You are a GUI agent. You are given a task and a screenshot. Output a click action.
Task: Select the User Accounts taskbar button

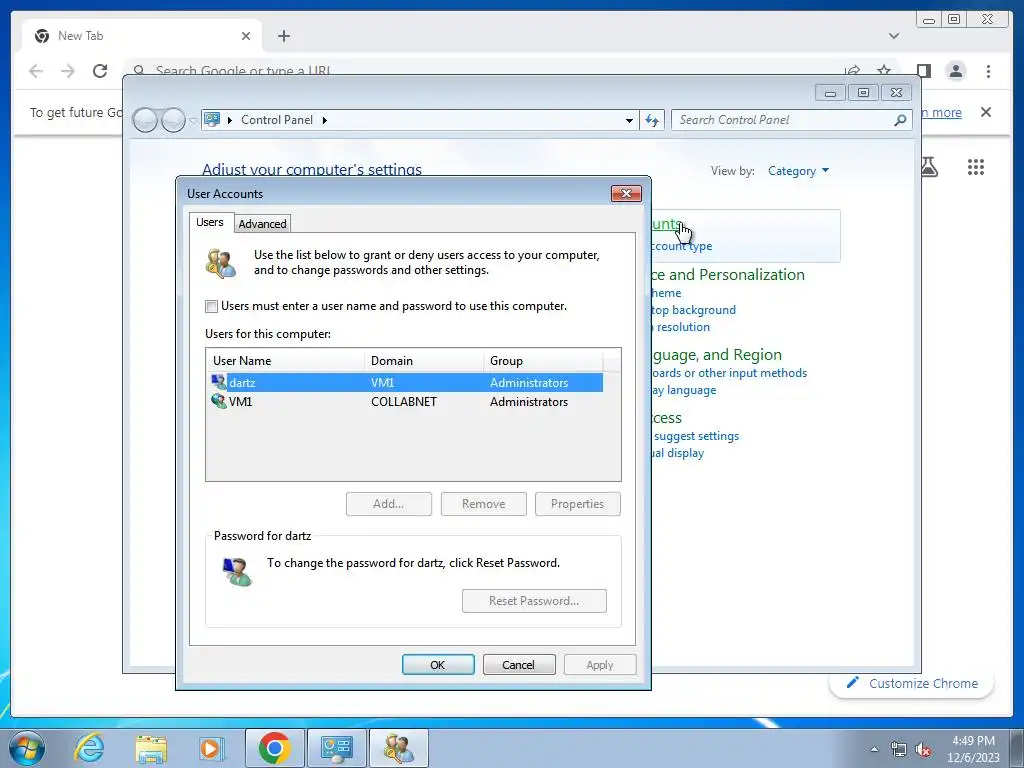[x=398, y=748]
